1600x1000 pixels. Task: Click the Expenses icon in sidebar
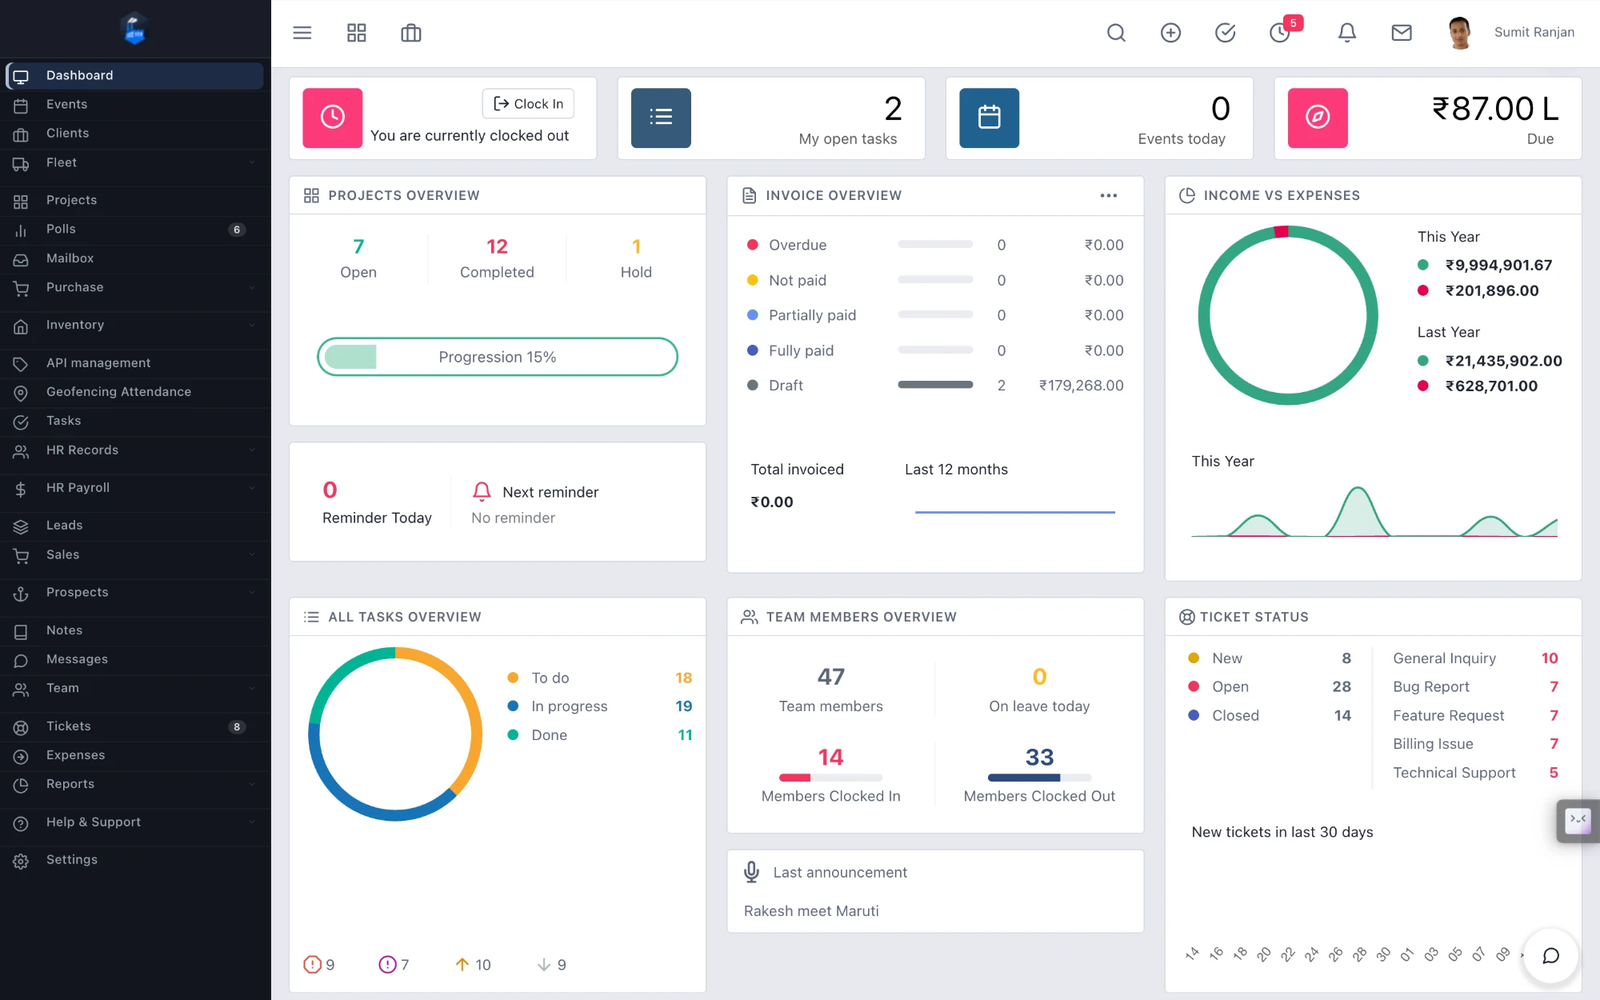(20, 756)
